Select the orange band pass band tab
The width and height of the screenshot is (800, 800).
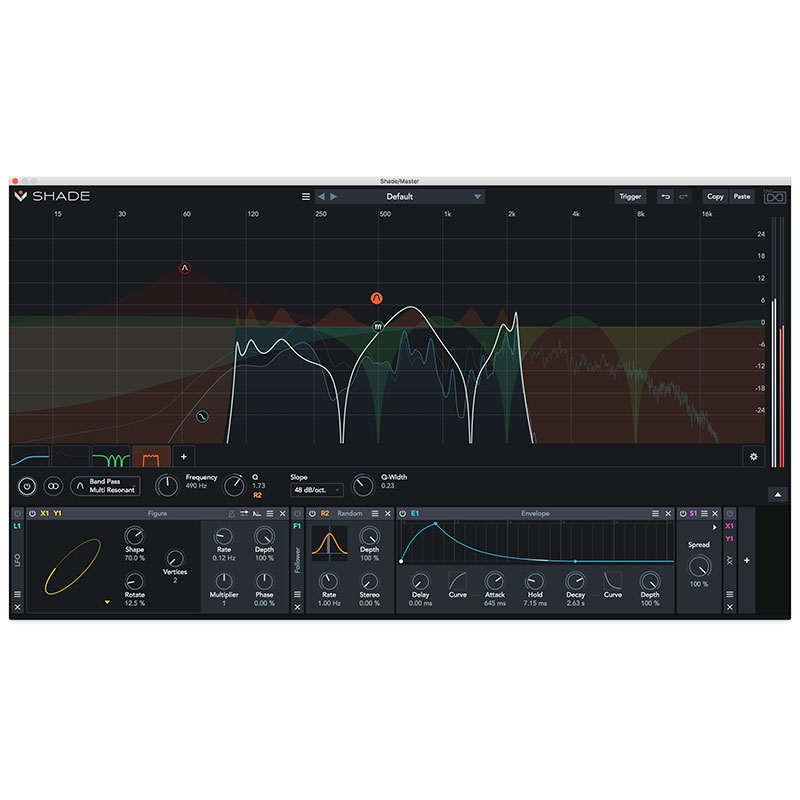151,457
